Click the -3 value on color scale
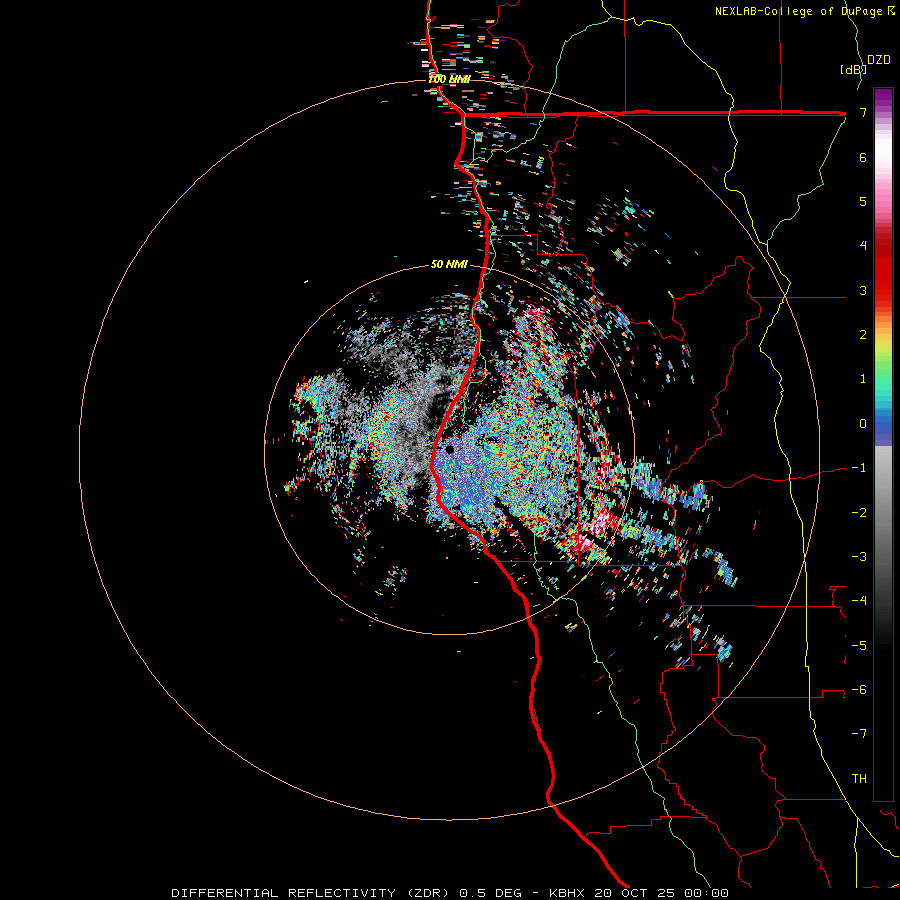The width and height of the screenshot is (900, 900). click(859, 557)
